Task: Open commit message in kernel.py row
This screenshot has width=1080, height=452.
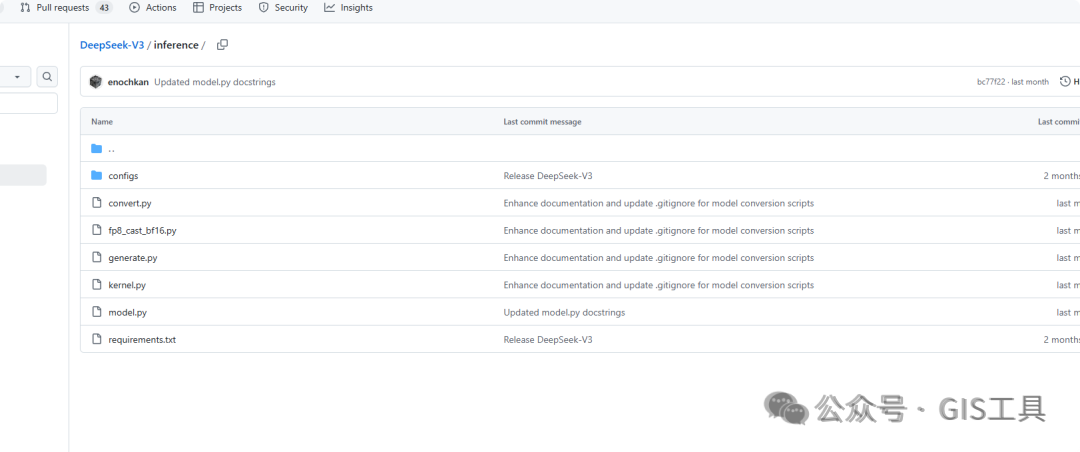Action: (x=658, y=285)
